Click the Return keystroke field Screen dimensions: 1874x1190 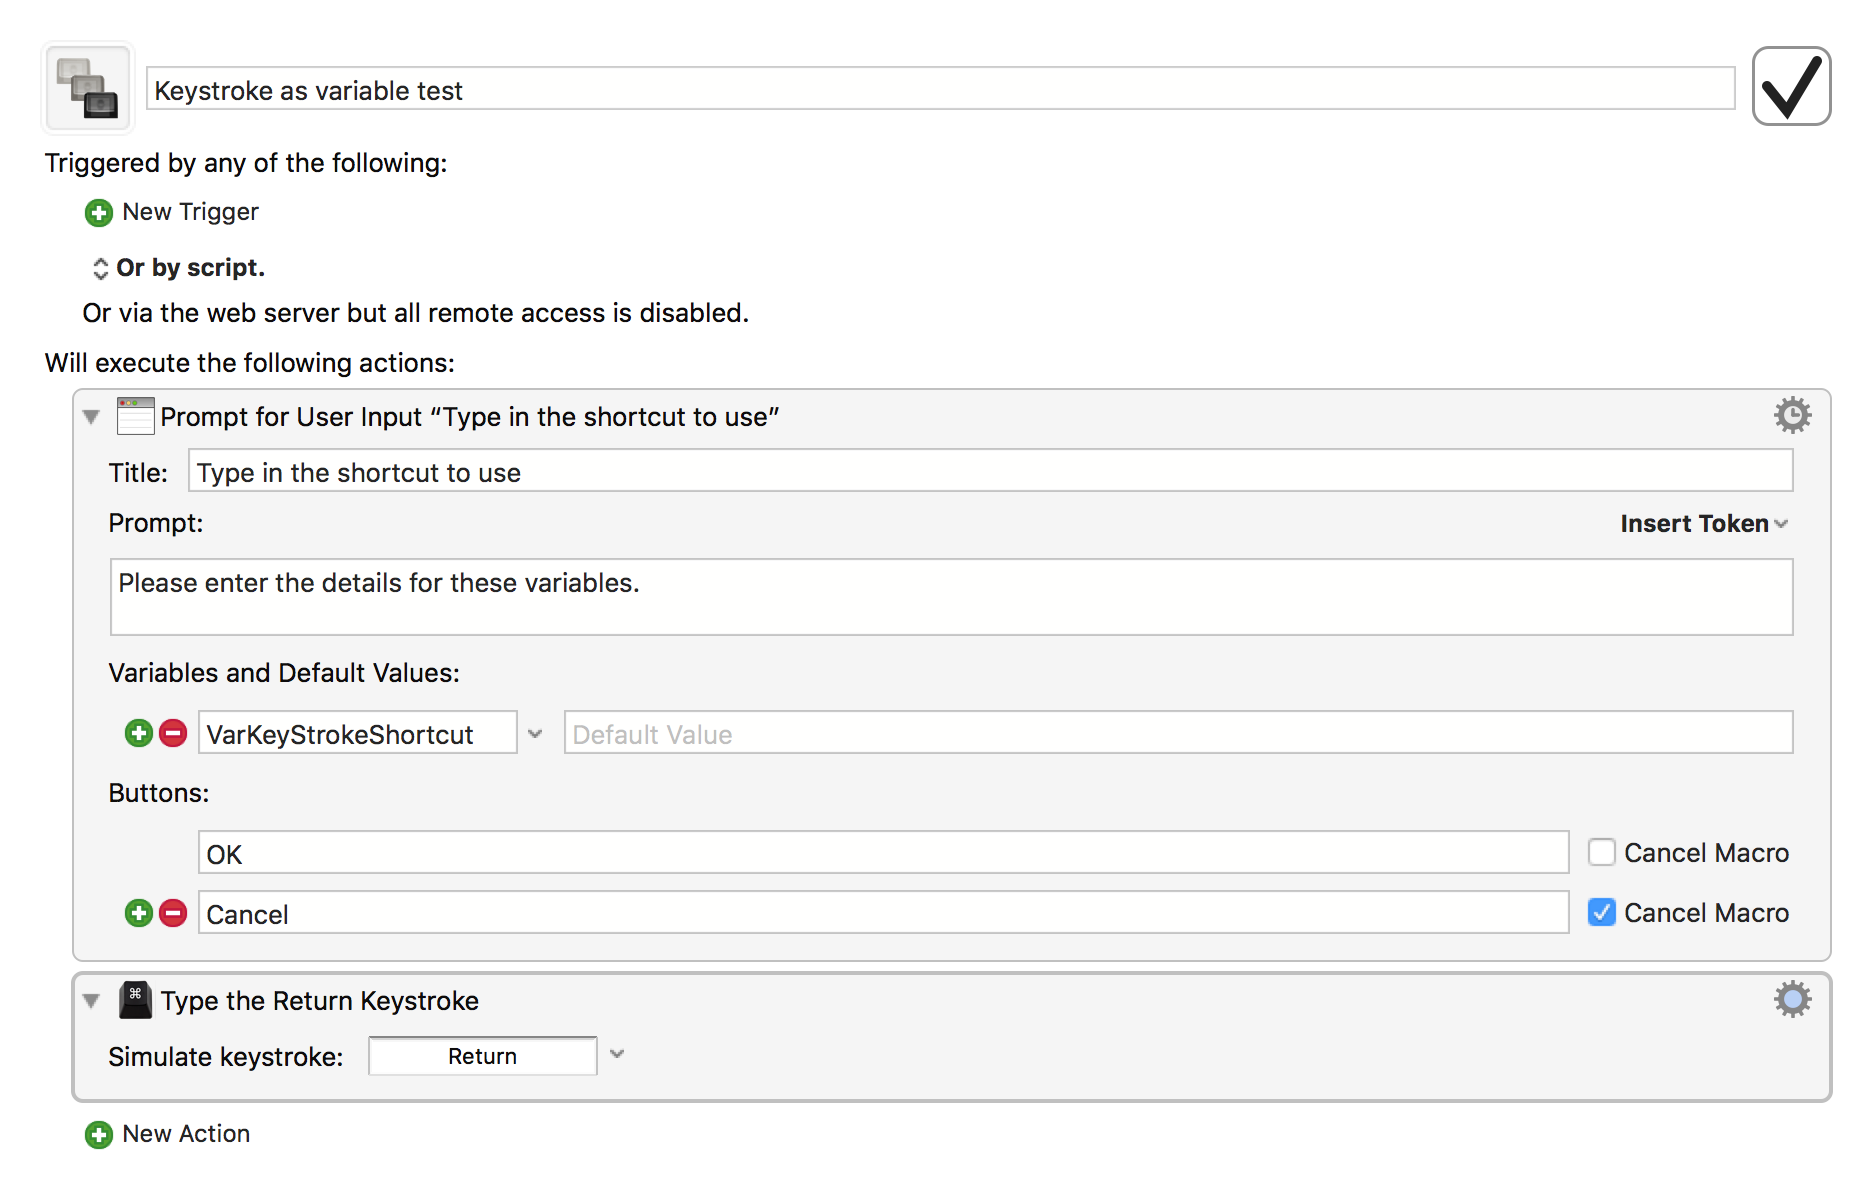coord(483,1056)
